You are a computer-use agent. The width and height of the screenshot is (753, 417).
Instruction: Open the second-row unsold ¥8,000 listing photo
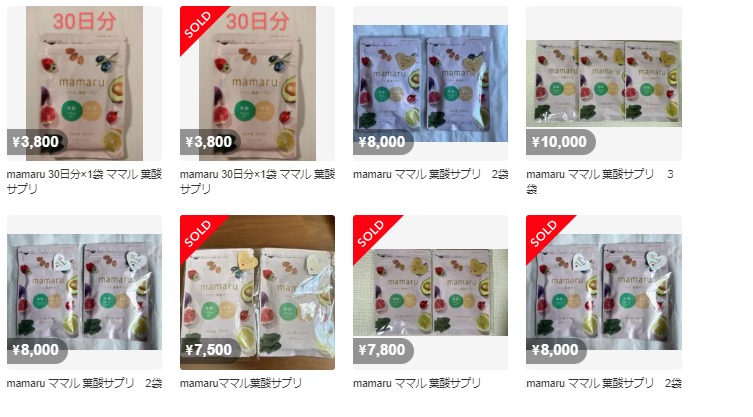[85, 292]
